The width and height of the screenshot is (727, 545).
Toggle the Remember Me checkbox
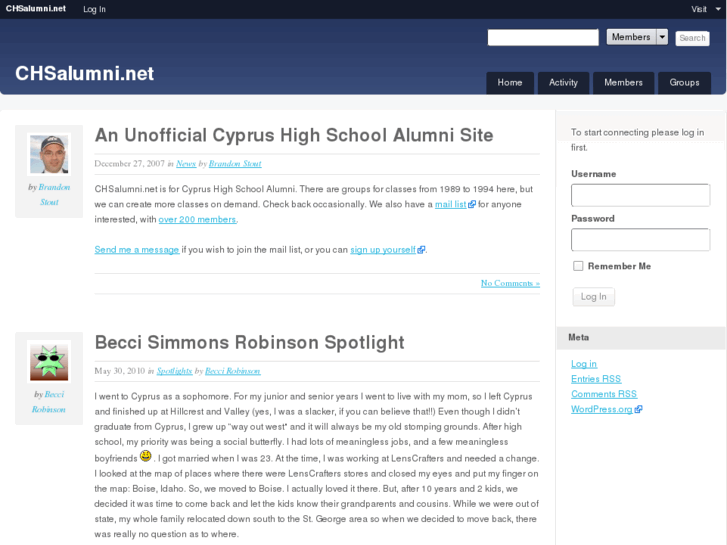point(578,266)
